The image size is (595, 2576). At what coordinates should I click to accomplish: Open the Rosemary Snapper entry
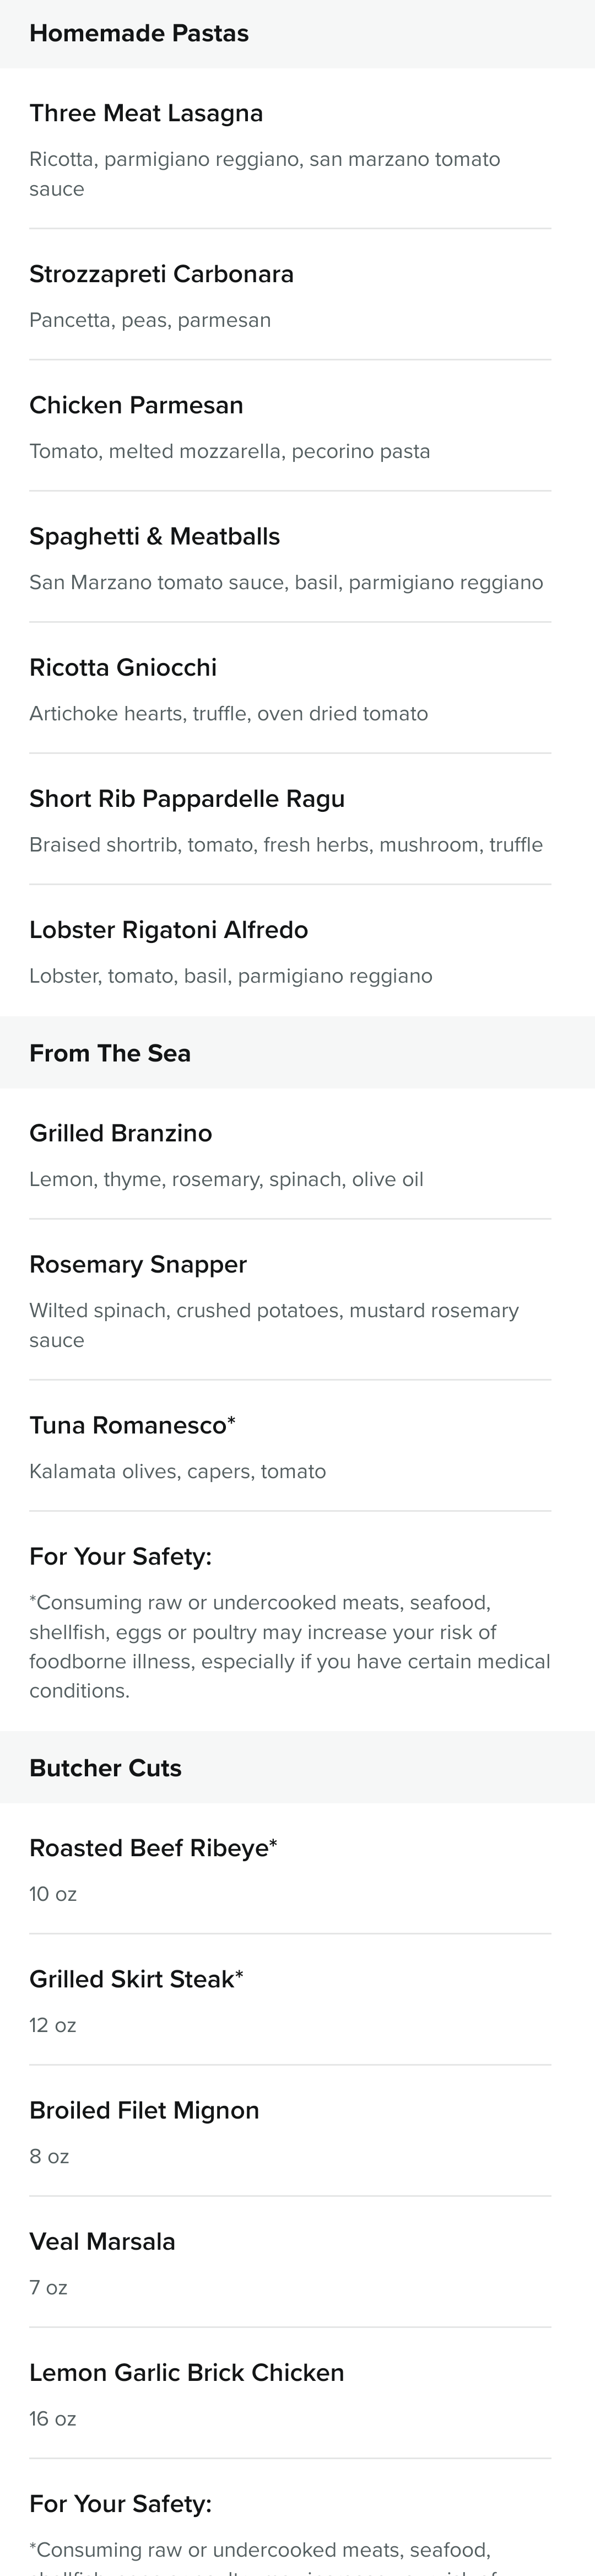(x=290, y=1299)
